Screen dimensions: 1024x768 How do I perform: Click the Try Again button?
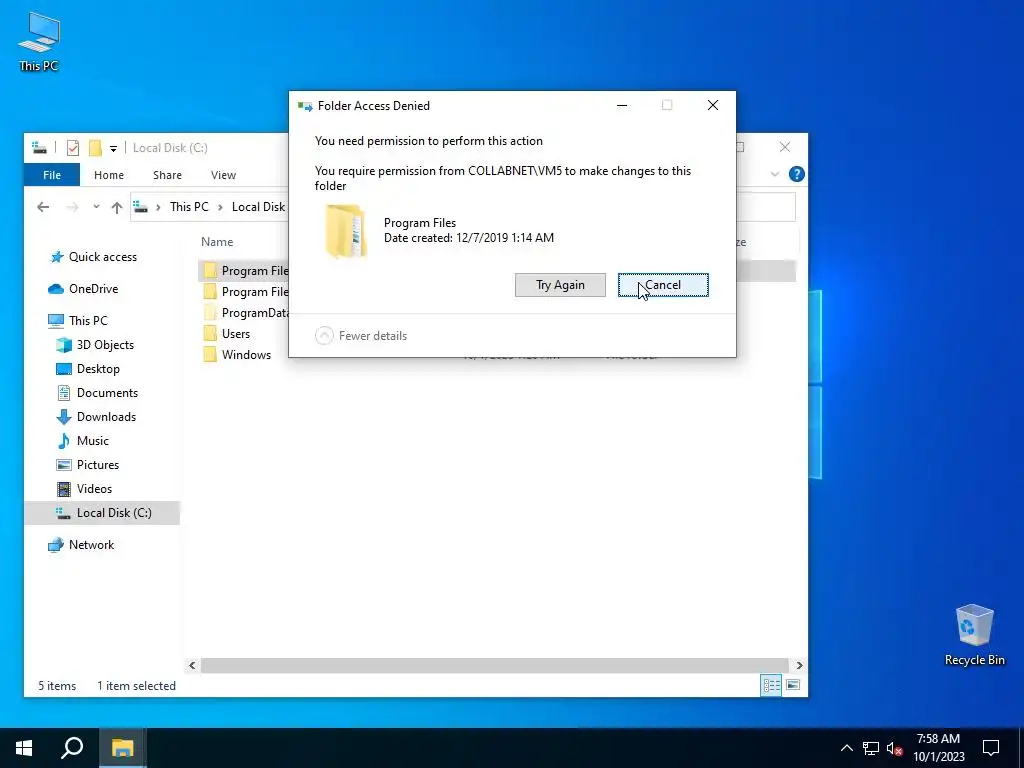560,285
